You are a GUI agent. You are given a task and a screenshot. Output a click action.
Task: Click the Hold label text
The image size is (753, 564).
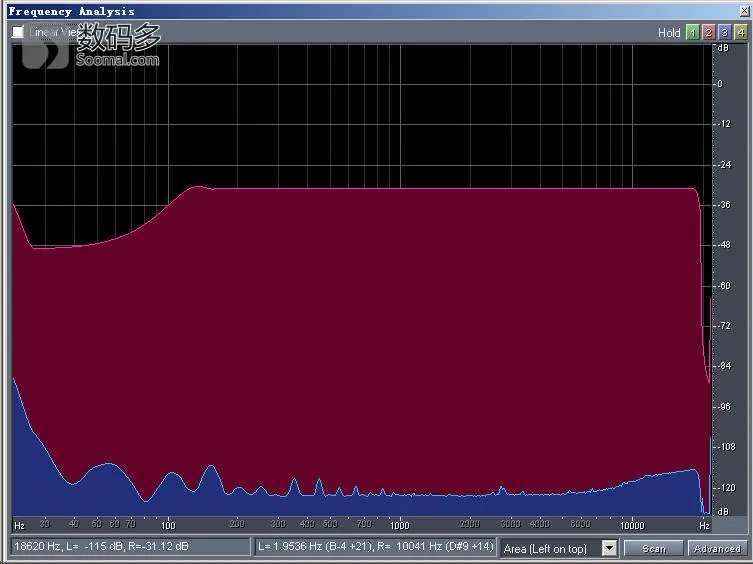coord(669,33)
